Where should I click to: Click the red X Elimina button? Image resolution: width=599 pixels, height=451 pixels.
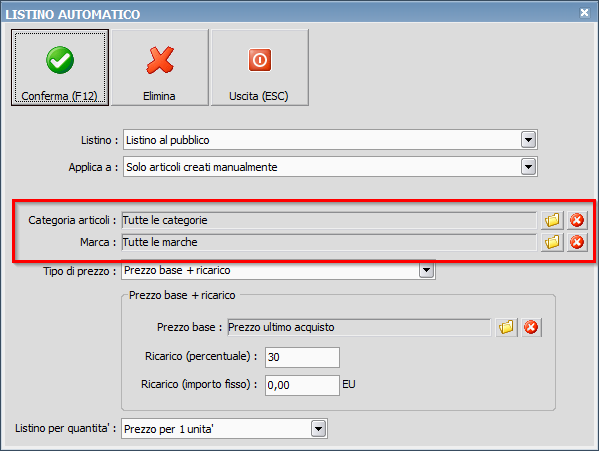160,68
